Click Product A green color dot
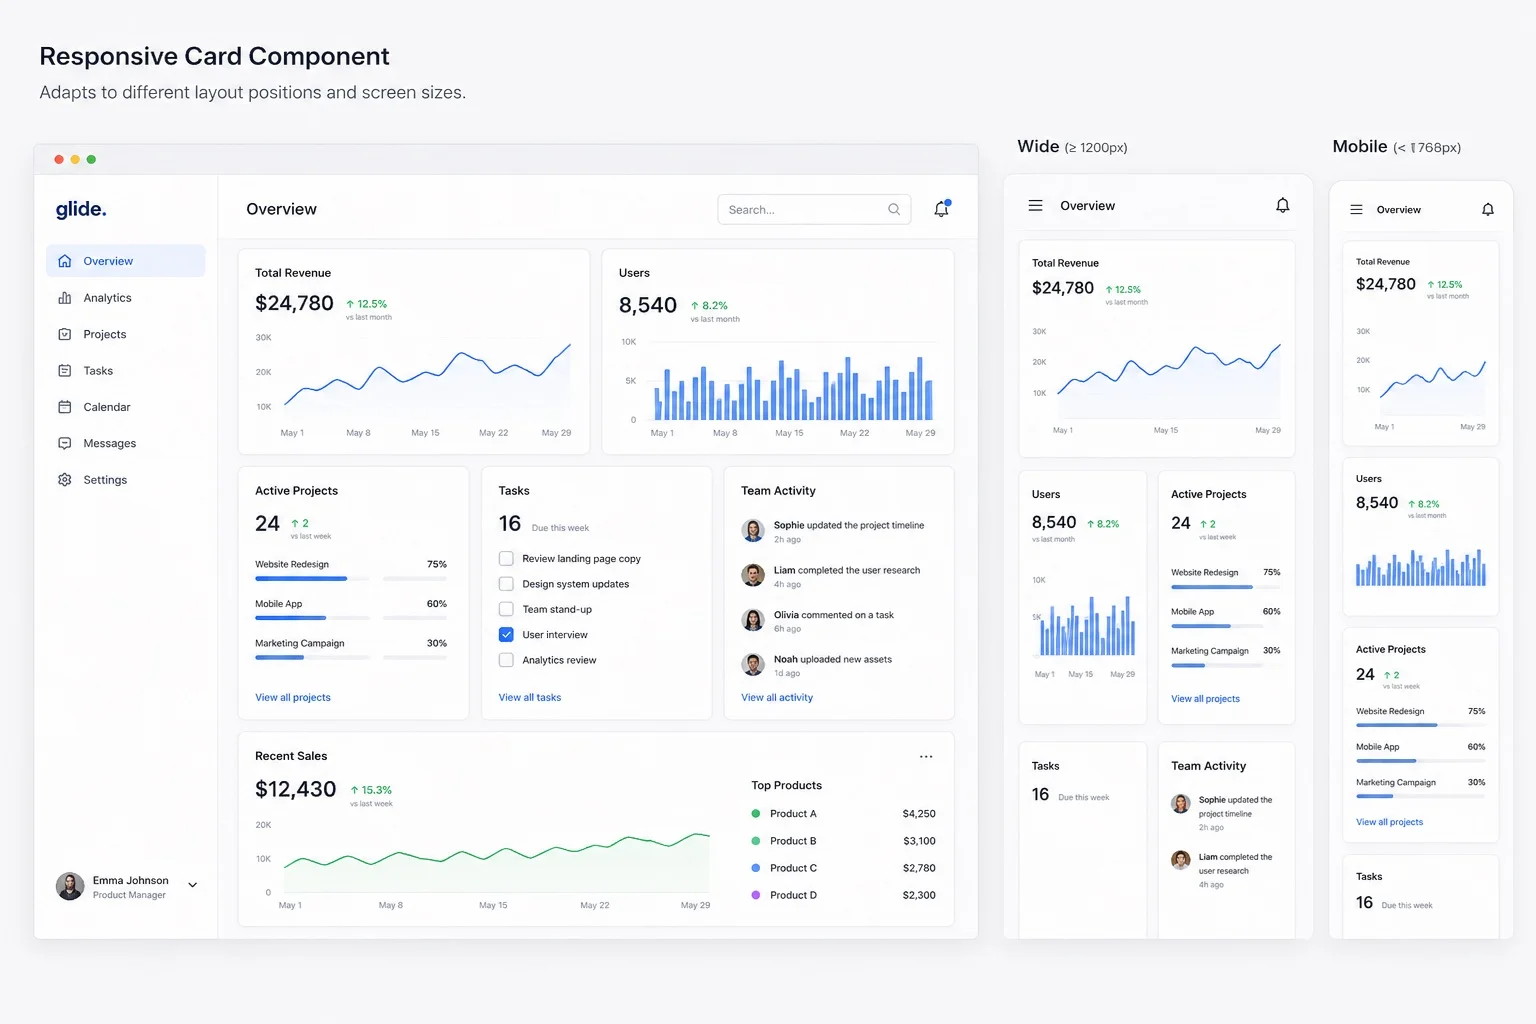1536x1024 pixels. coord(756,814)
